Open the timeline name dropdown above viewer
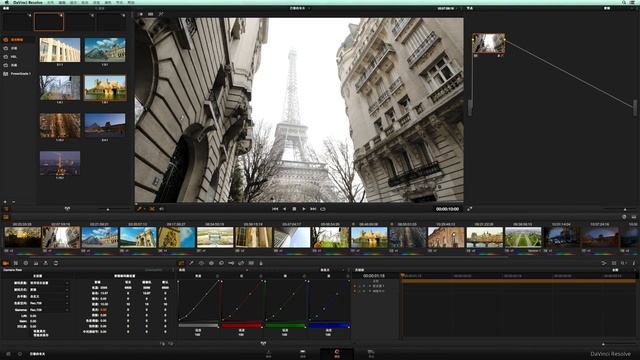Screen dimensions: 640x360 click(x=300, y=8)
